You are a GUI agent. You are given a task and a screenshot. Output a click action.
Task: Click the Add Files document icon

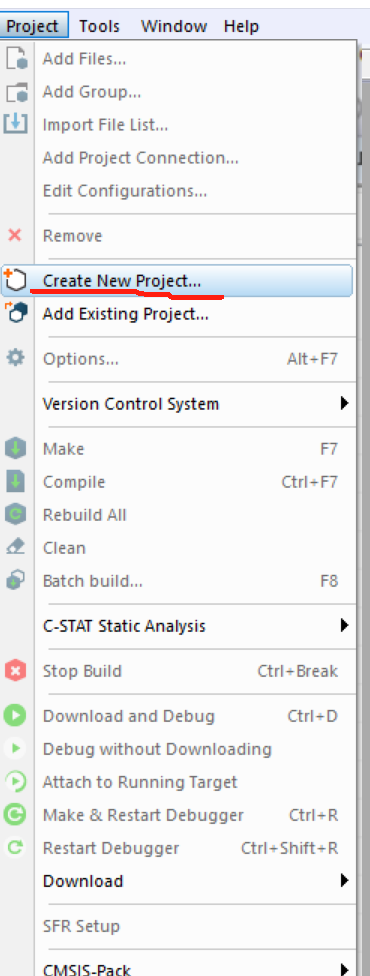click(16, 59)
